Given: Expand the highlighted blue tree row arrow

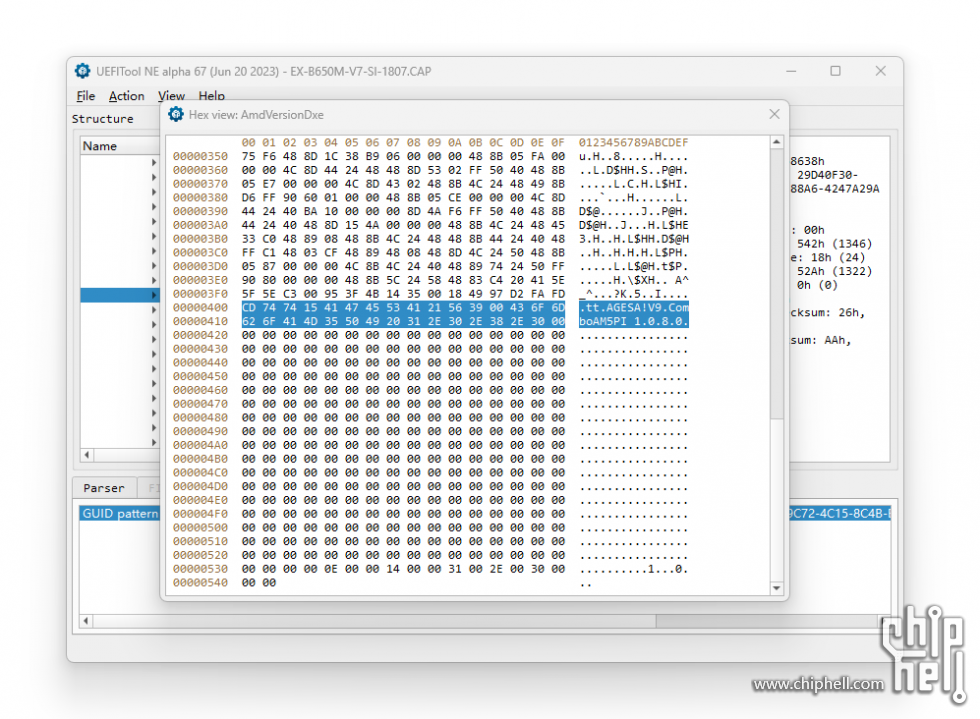Looking at the screenshot, I should coord(154,294).
